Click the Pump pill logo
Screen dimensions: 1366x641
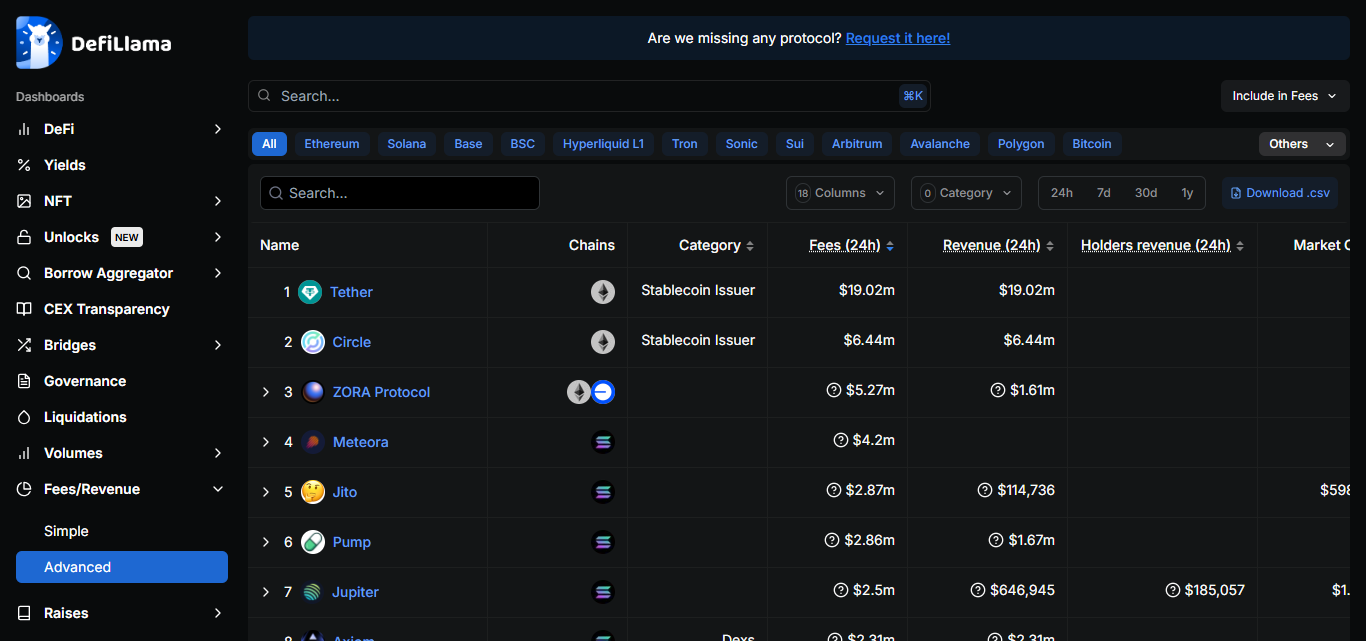[x=313, y=542]
